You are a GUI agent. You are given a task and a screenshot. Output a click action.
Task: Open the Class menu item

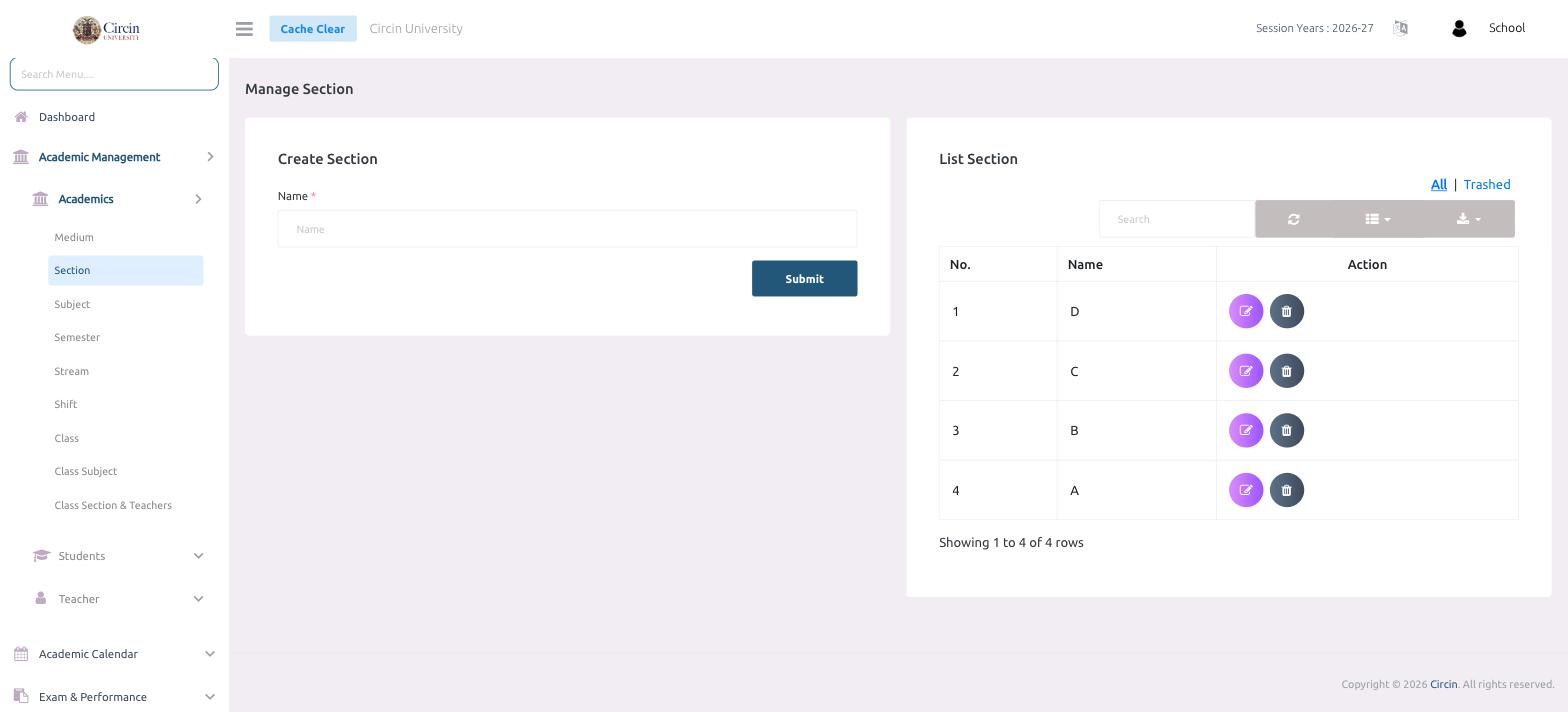[66, 438]
